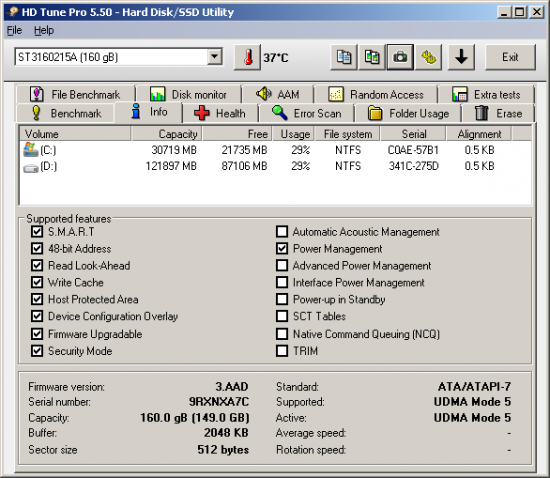Toggle the Interface Power Management checkbox

(282, 282)
